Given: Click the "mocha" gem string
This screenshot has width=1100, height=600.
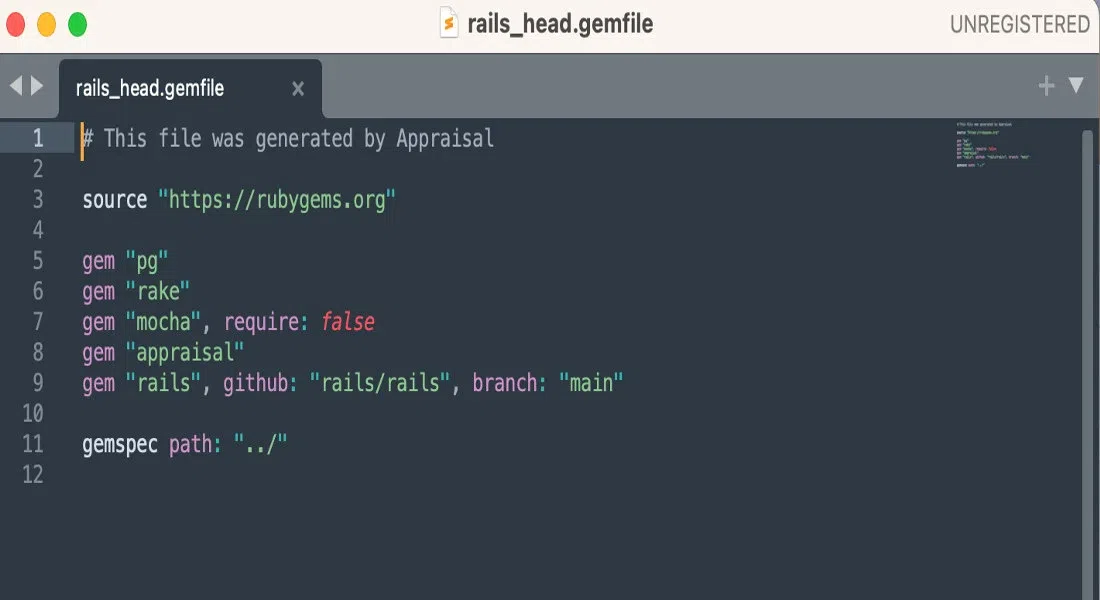Looking at the screenshot, I should pyautogui.click(x=163, y=322).
